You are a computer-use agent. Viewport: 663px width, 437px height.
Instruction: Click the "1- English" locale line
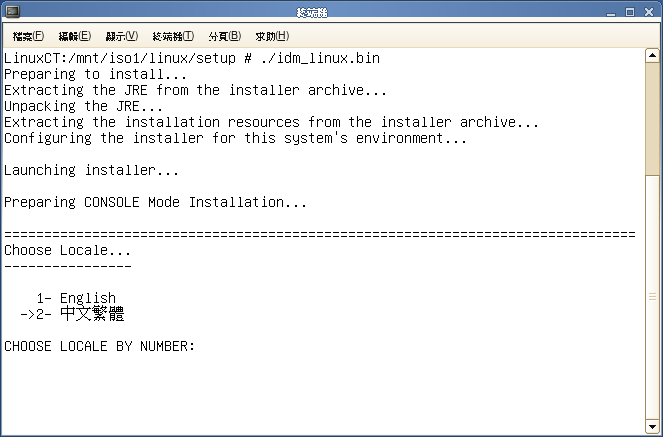76,298
